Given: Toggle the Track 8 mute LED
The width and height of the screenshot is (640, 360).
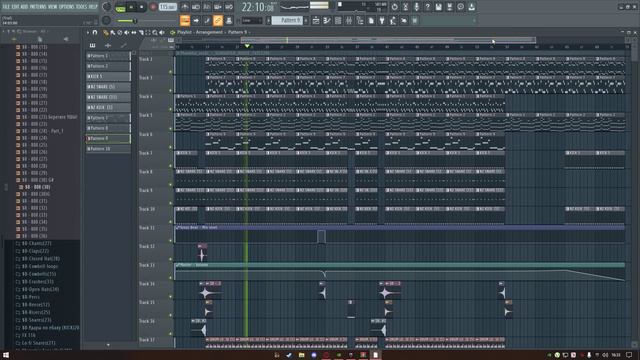Looking at the screenshot, I should point(171,184).
